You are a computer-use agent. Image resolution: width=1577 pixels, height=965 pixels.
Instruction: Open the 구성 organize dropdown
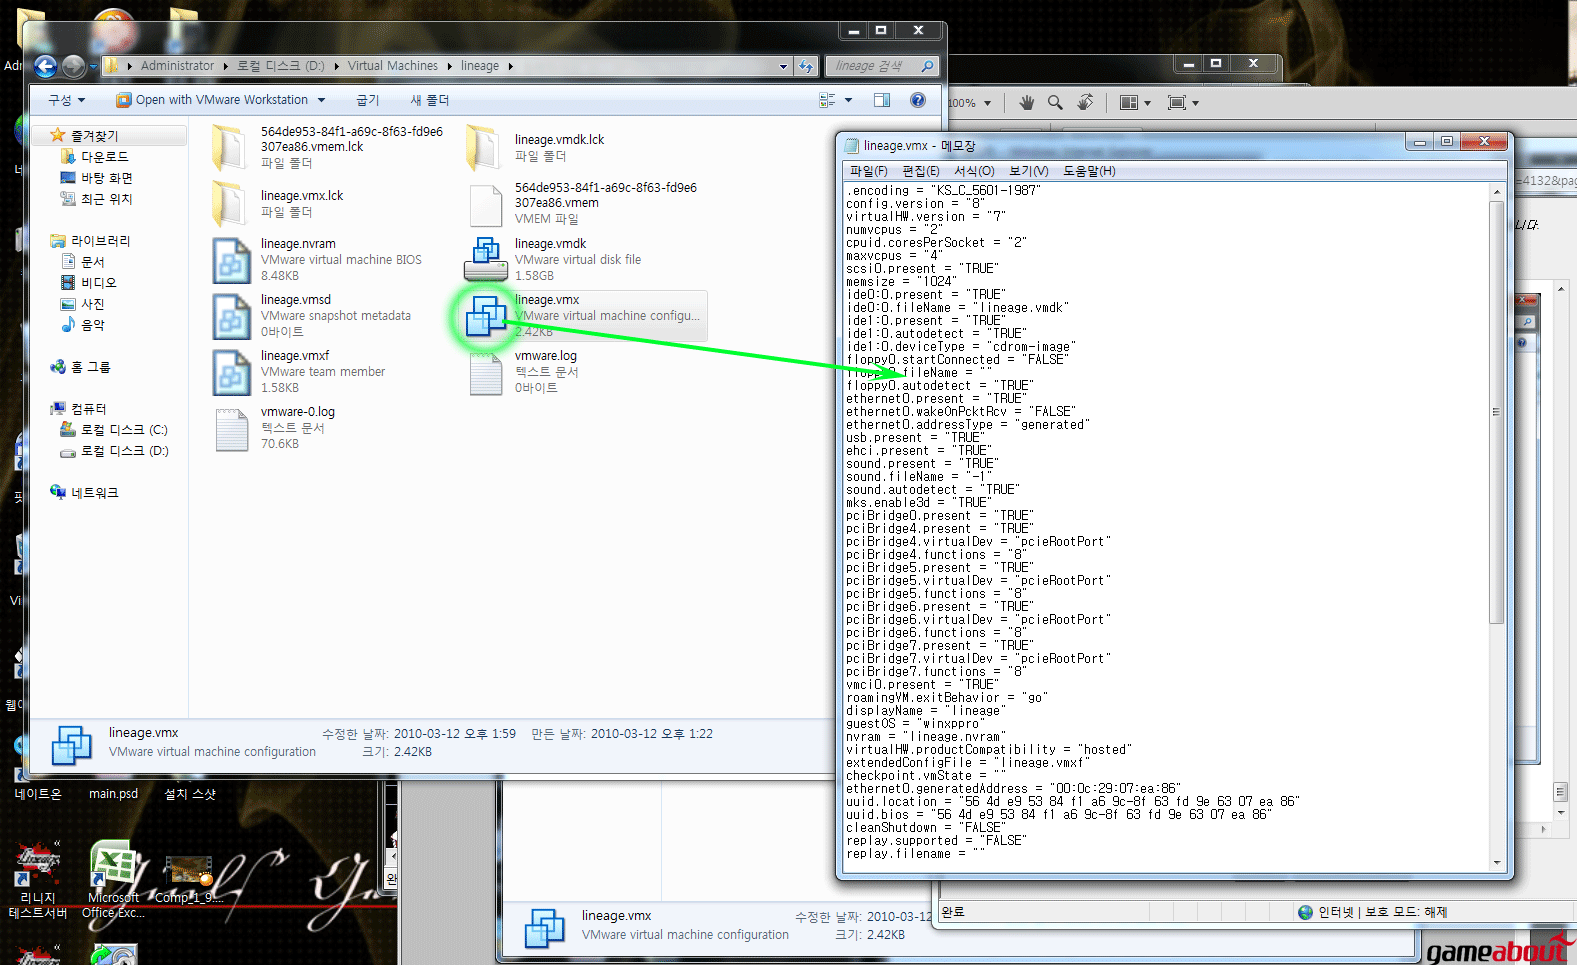click(x=67, y=100)
